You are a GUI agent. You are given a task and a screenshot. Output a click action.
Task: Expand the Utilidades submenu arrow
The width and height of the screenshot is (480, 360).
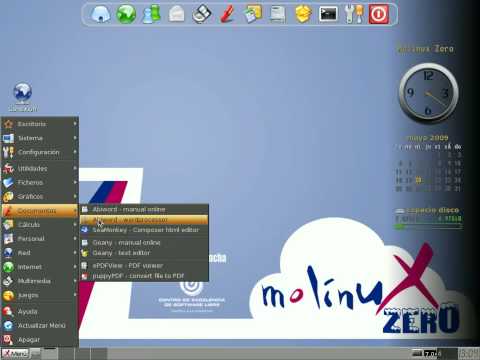point(75,168)
